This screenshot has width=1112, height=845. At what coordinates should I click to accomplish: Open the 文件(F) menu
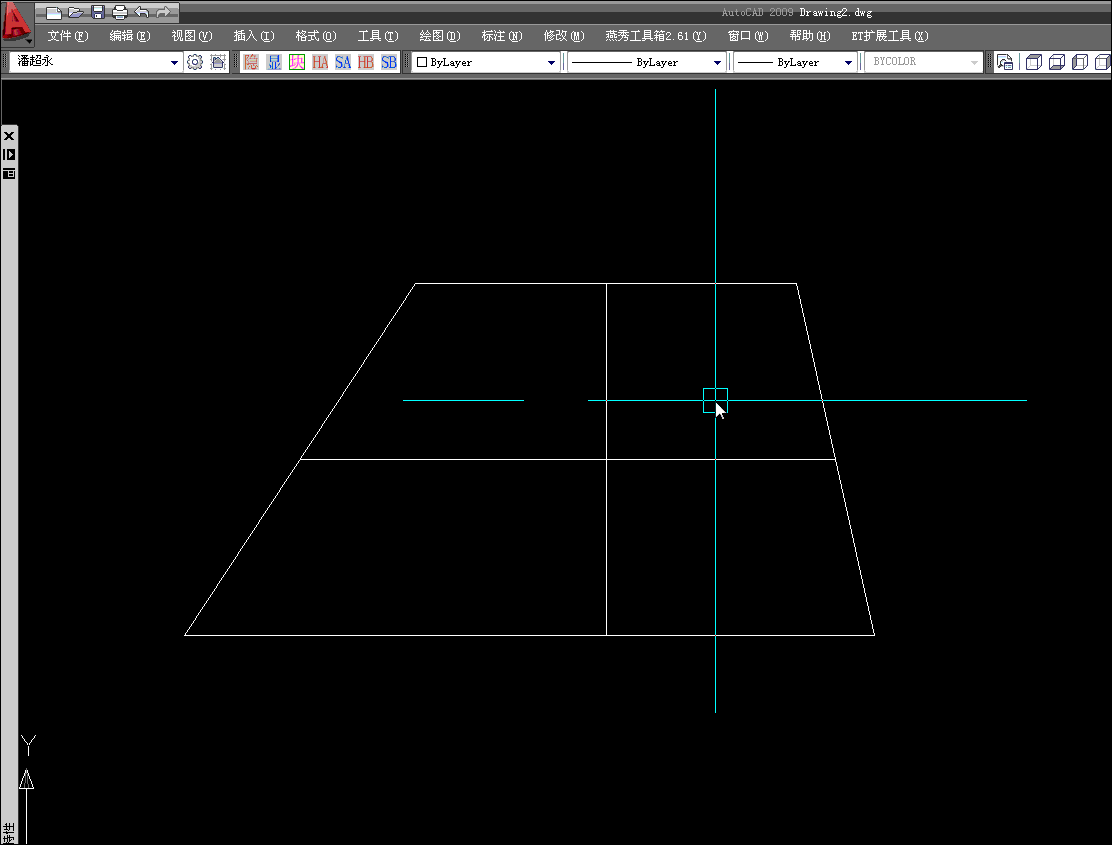(67, 35)
